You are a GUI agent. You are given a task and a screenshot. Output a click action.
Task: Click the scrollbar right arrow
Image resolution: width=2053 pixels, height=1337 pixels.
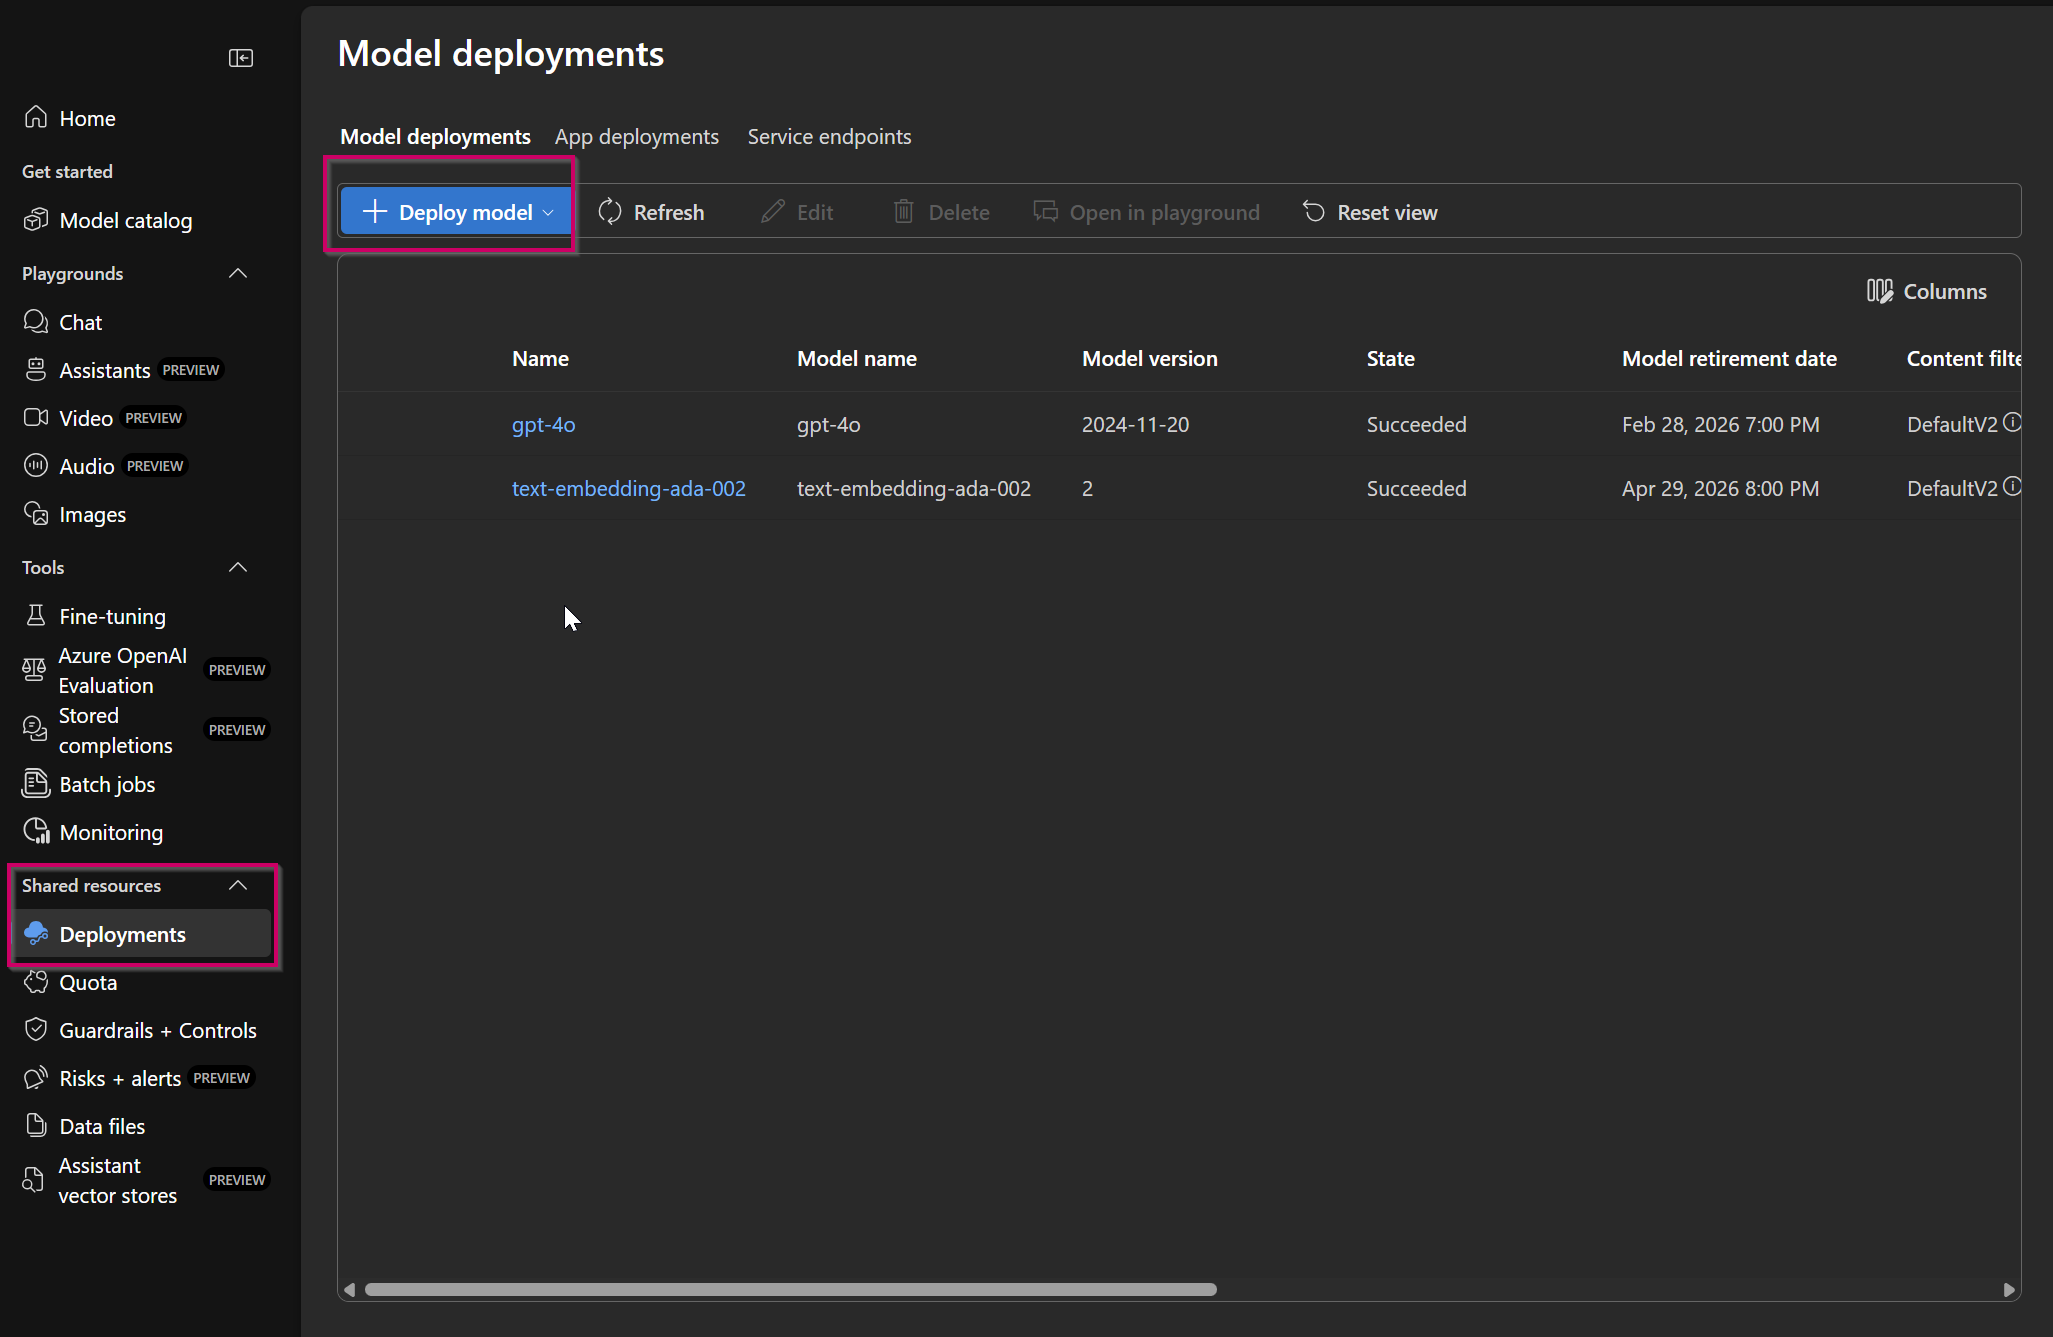[2008, 1290]
